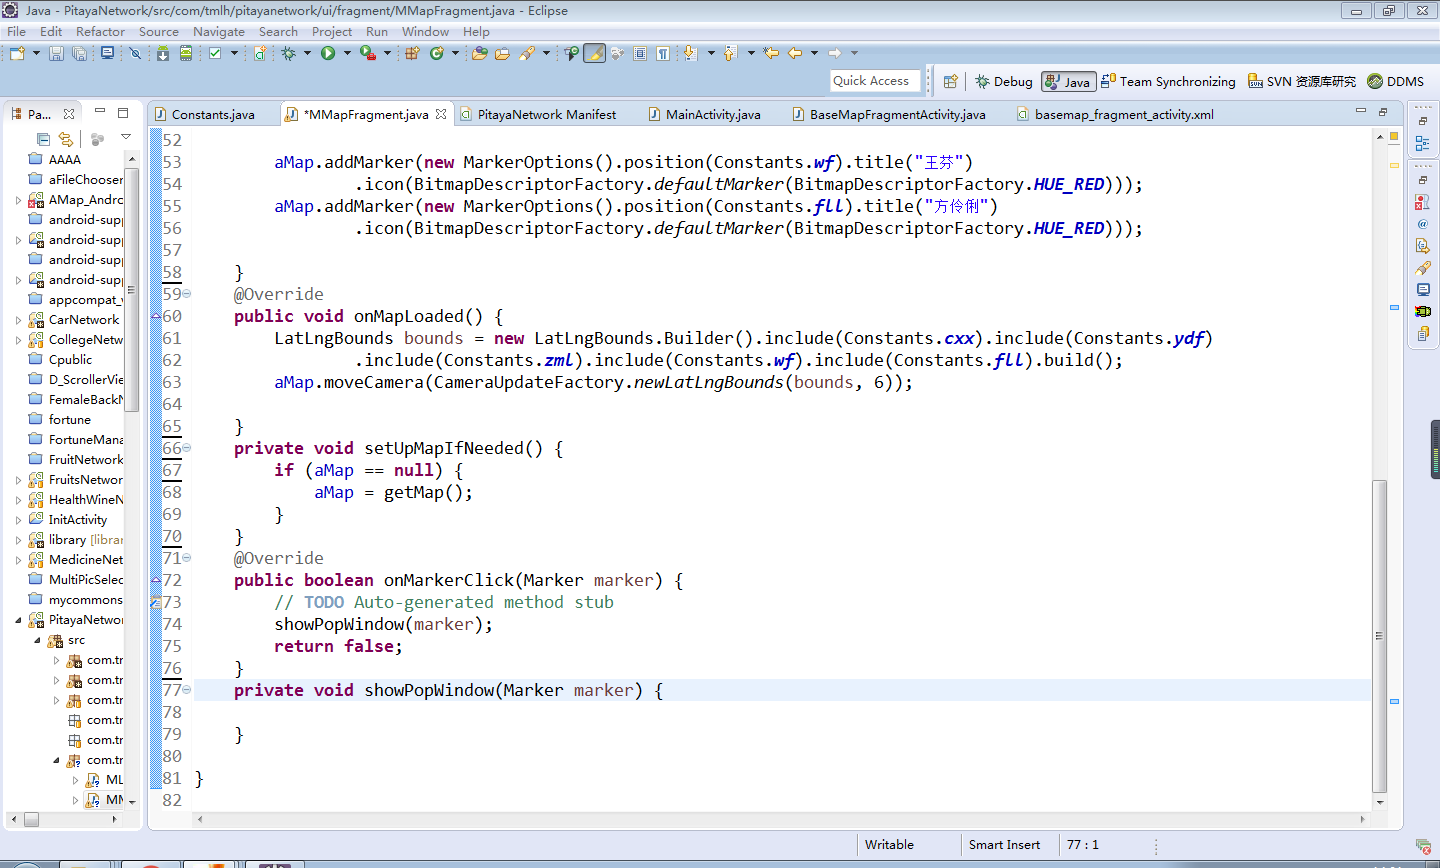The width and height of the screenshot is (1440, 868).
Task: Expand the CarNetwork project node
Action: click(19, 320)
